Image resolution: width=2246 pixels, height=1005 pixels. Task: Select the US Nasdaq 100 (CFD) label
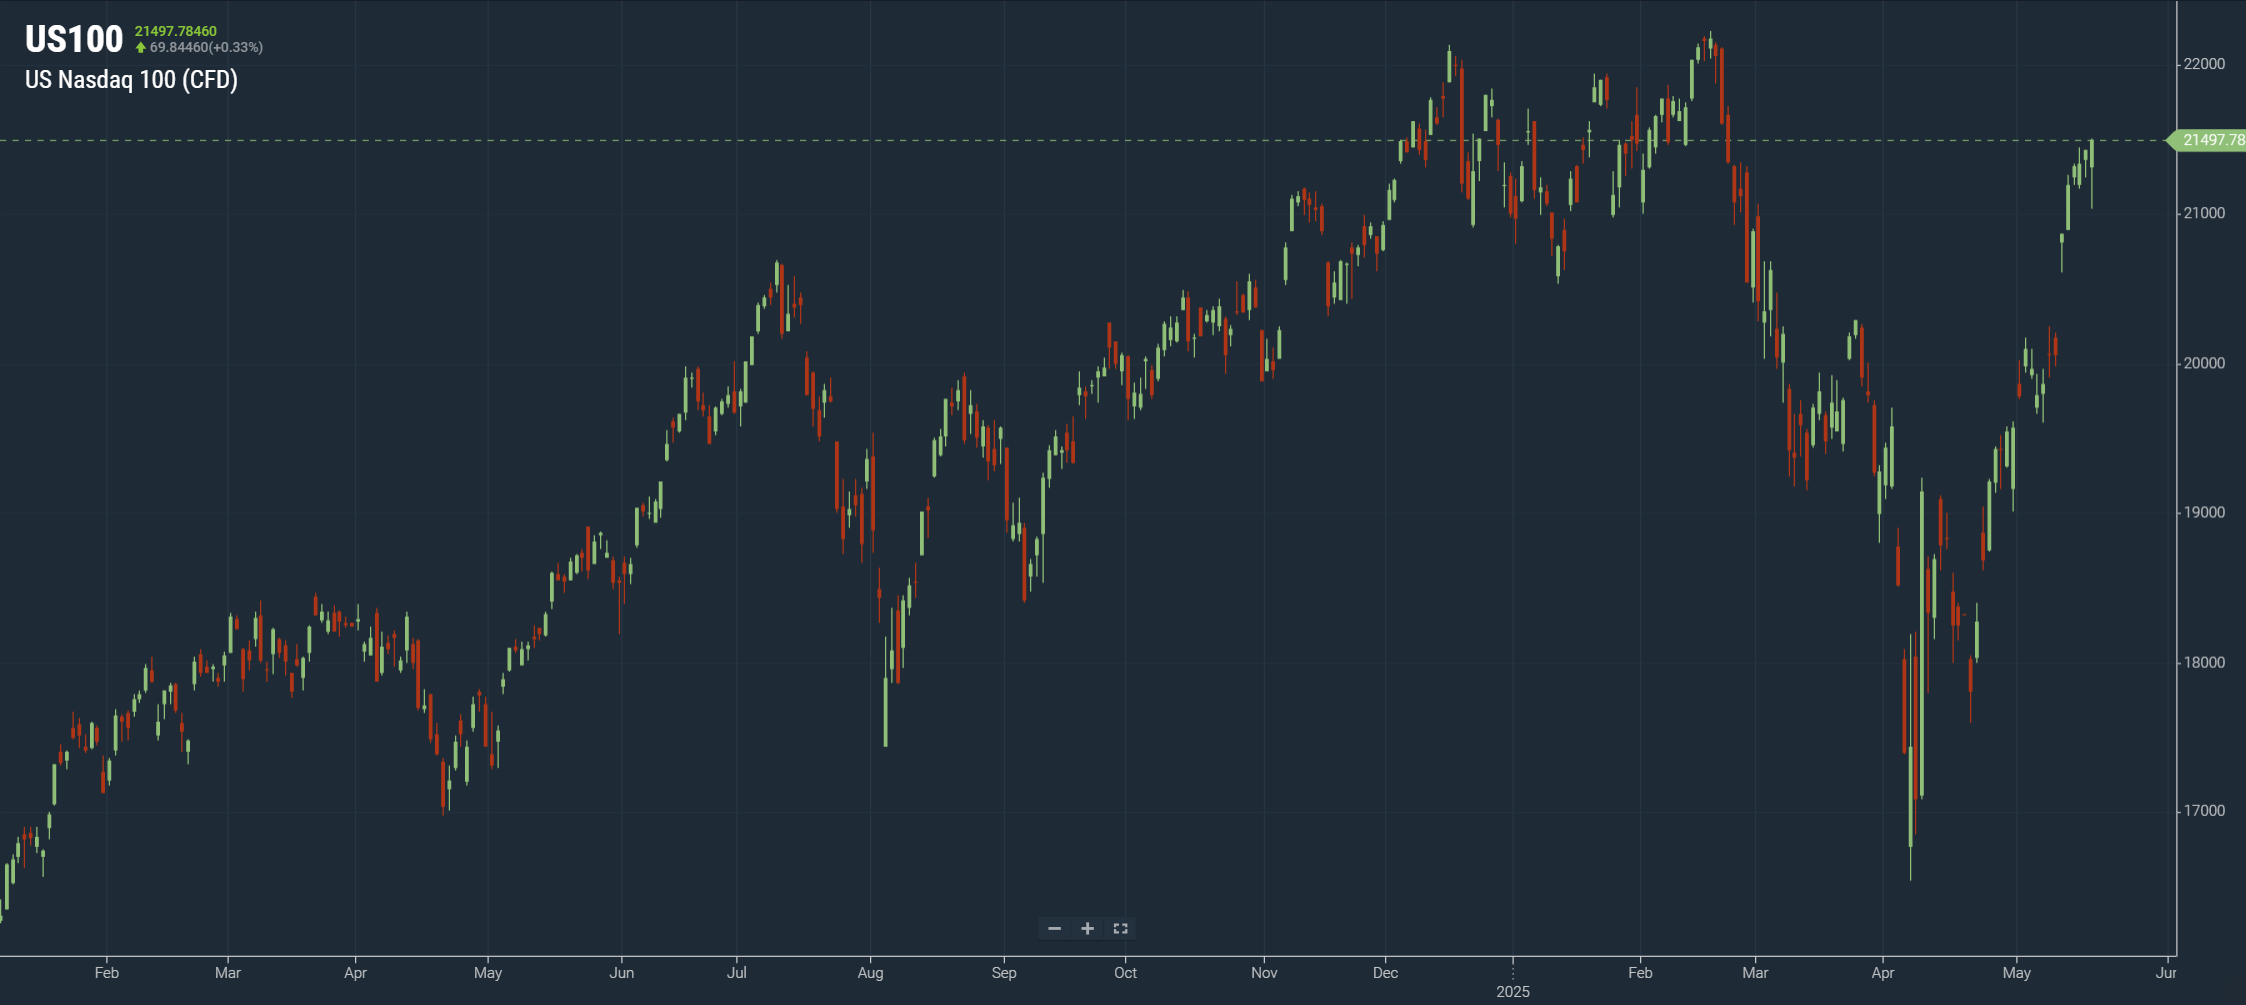pos(131,80)
